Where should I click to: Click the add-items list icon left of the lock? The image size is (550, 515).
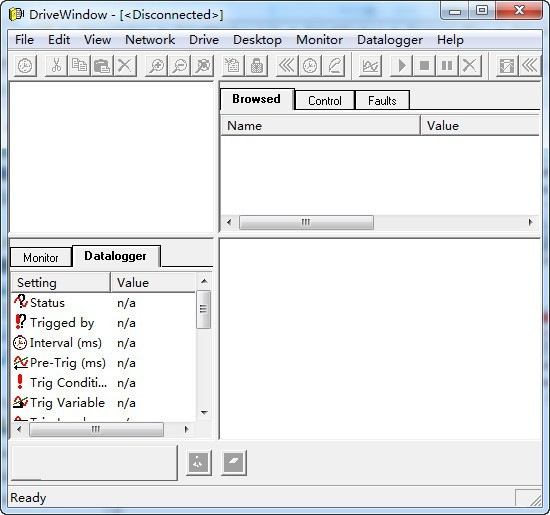(x=232, y=66)
